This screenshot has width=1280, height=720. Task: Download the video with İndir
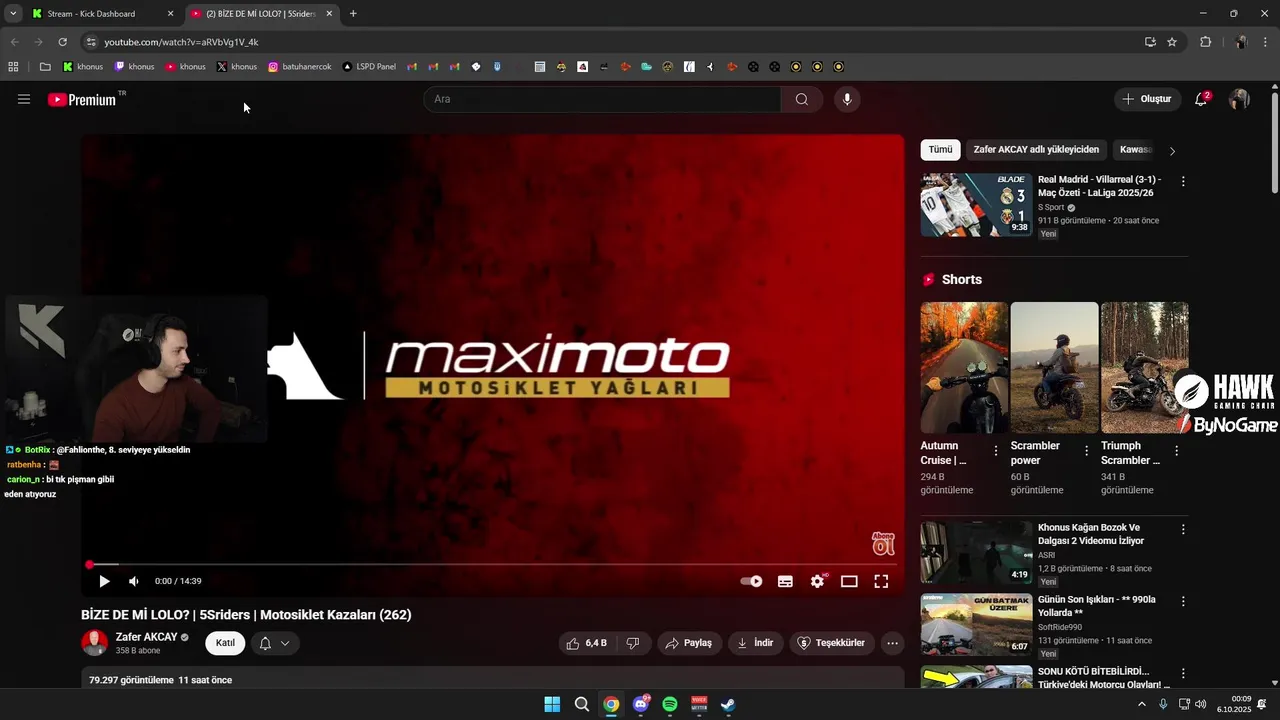tap(755, 643)
